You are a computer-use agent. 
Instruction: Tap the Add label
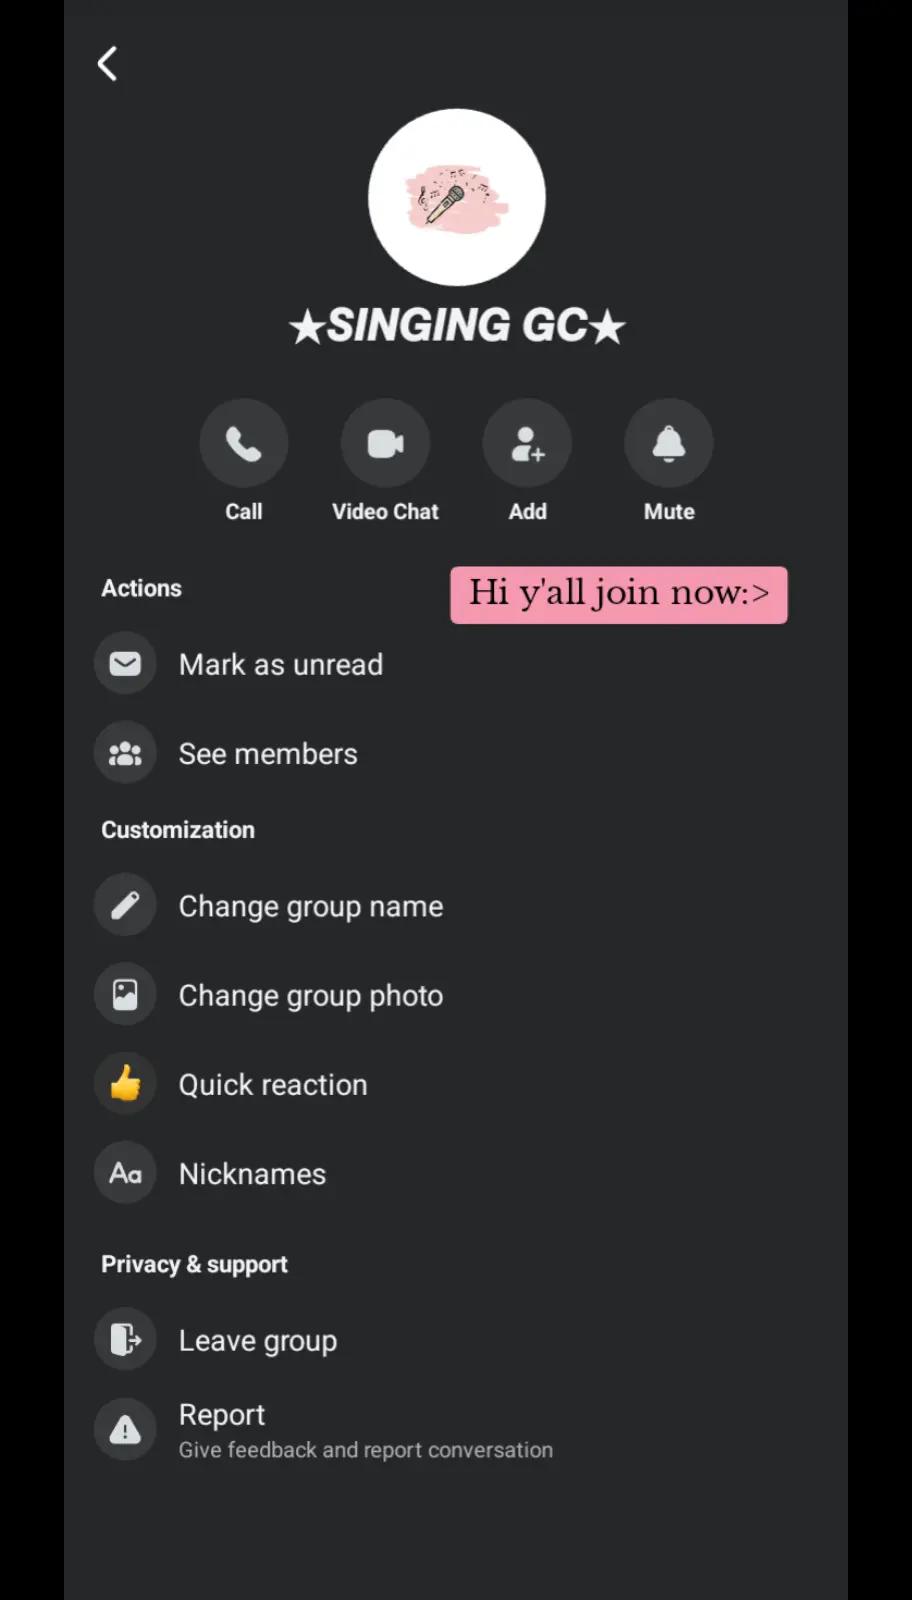(x=528, y=511)
